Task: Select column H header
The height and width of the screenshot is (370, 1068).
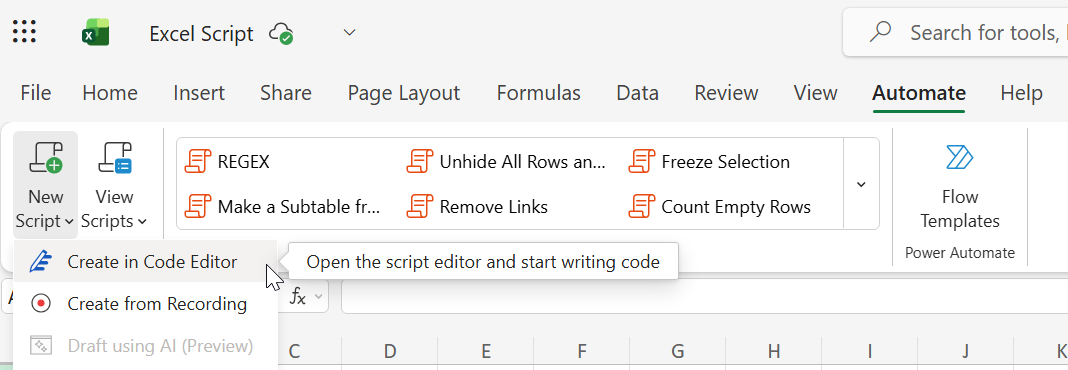Action: click(x=774, y=352)
